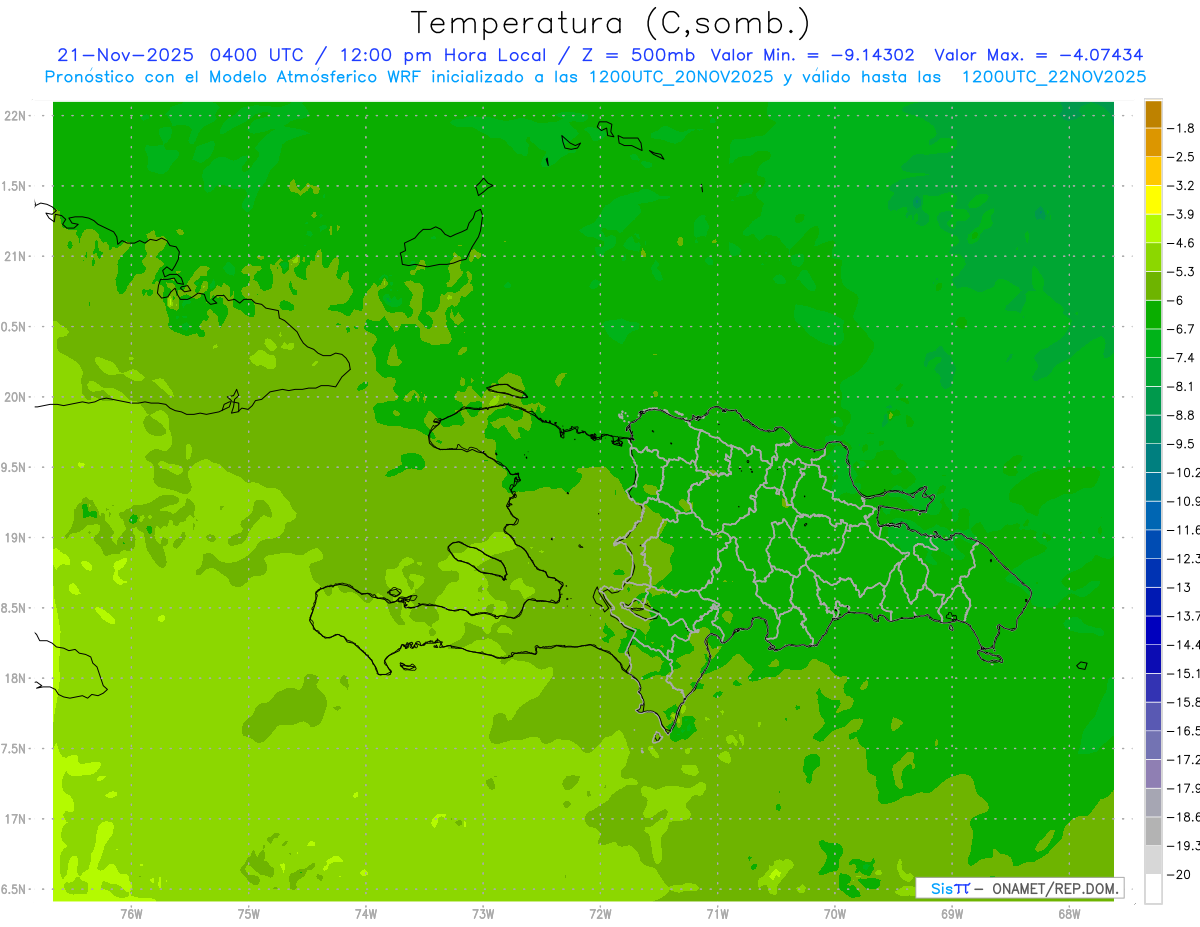The image size is (1200, 927).
Task: Click the 1200UTC_20NOV2025 initialization time text
Action: pyautogui.click(x=680, y=77)
